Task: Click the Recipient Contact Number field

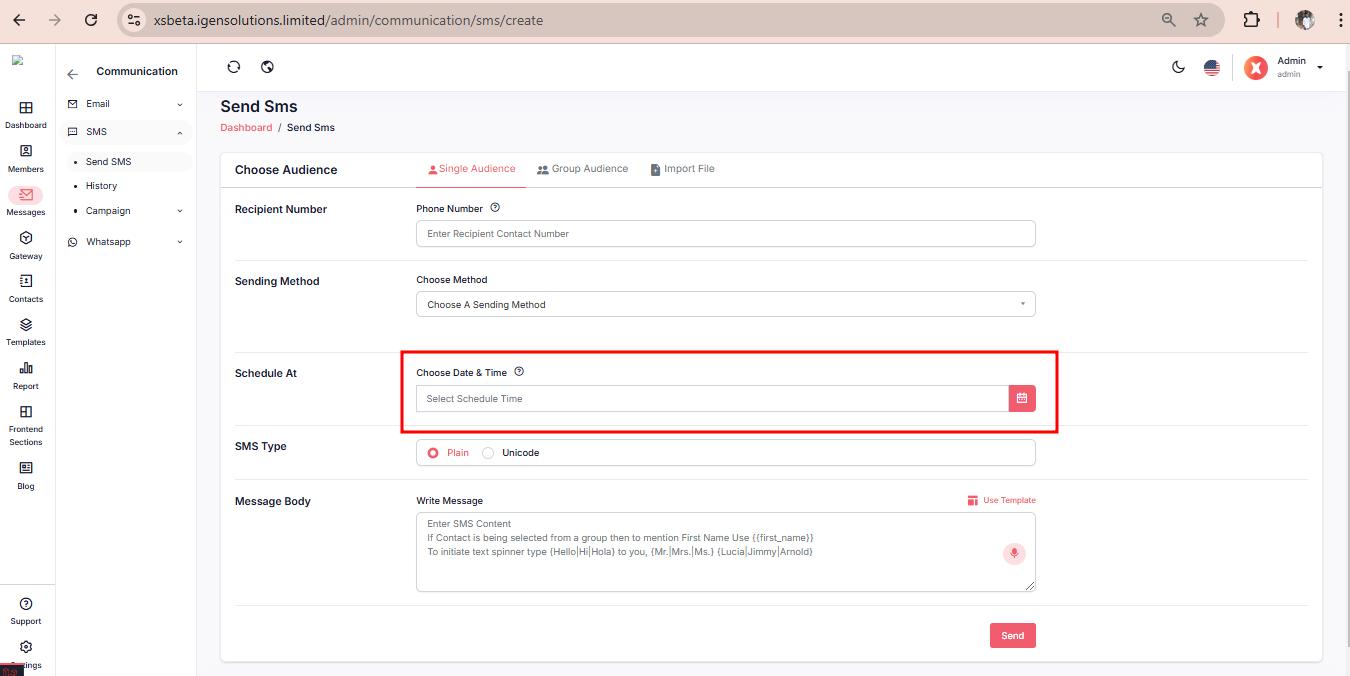Action: tap(725, 234)
